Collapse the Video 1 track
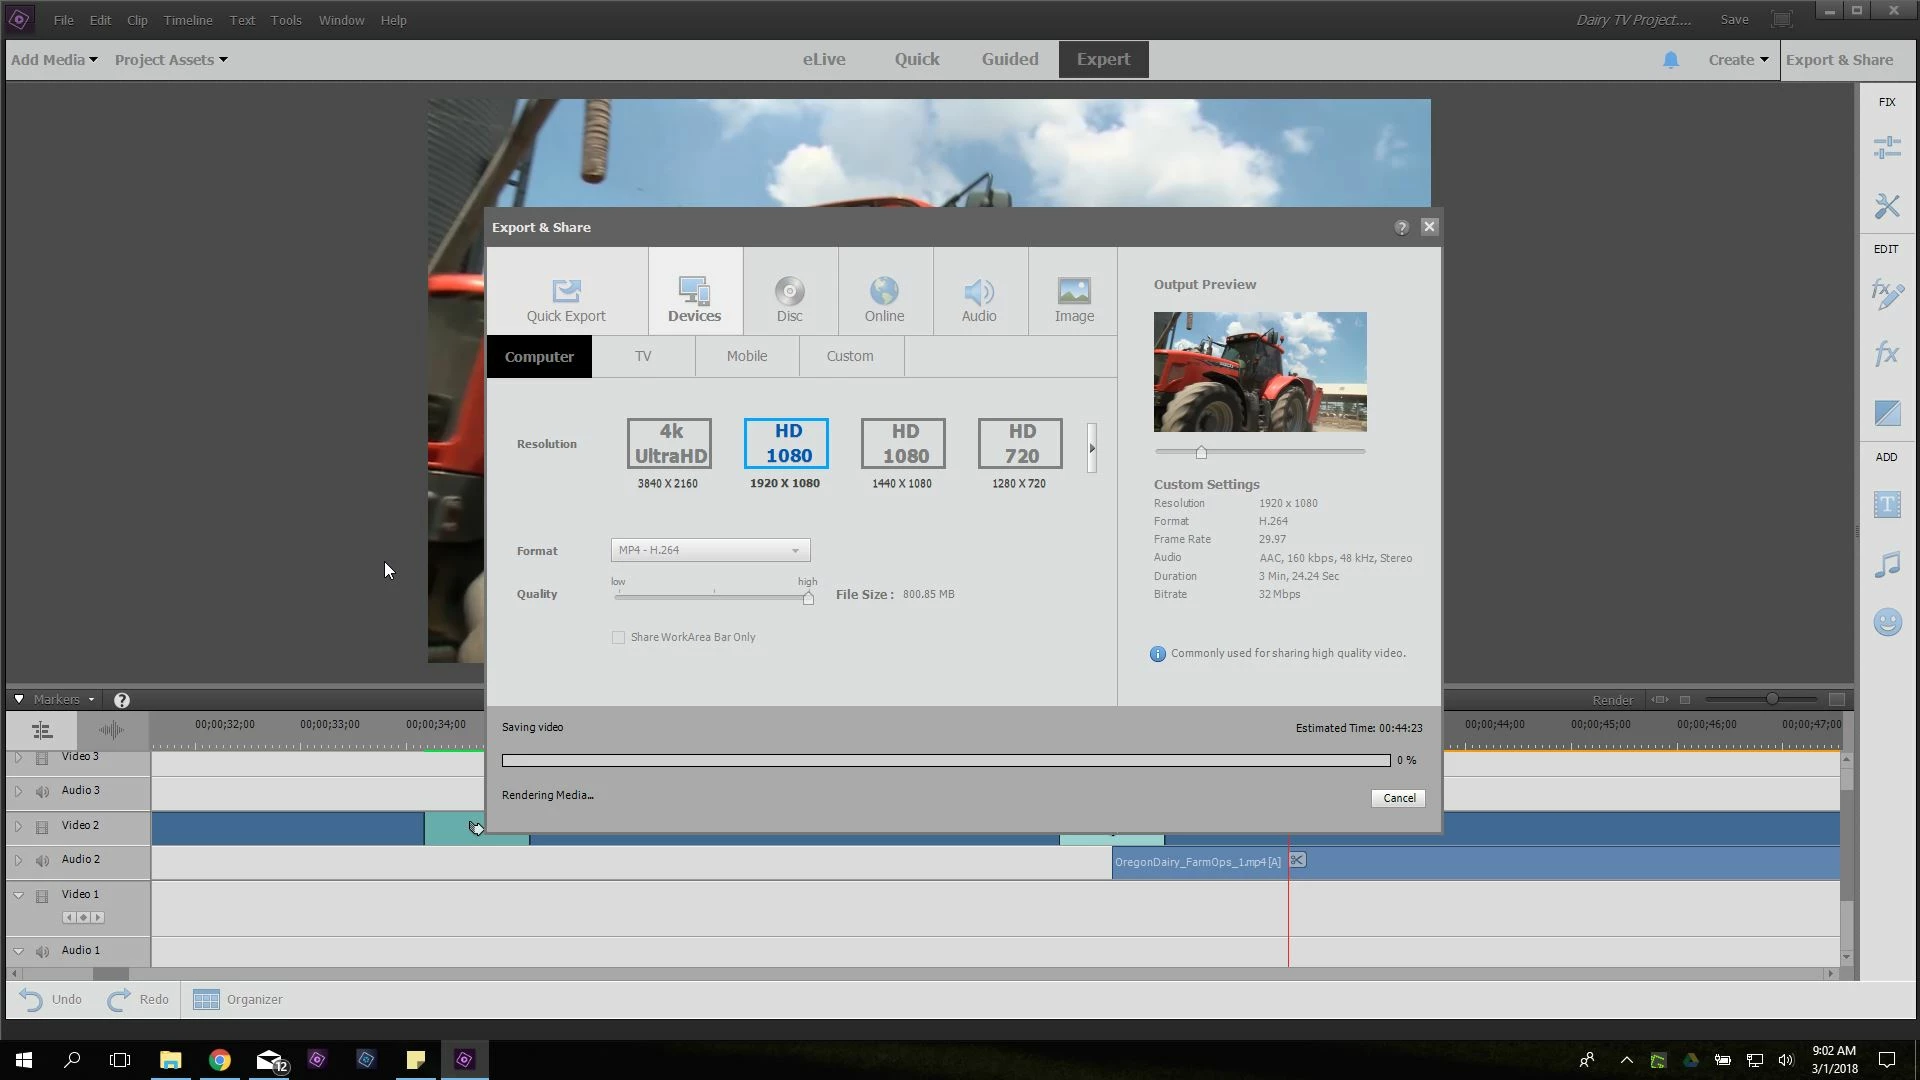The height and width of the screenshot is (1080, 1920). point(18,895)
